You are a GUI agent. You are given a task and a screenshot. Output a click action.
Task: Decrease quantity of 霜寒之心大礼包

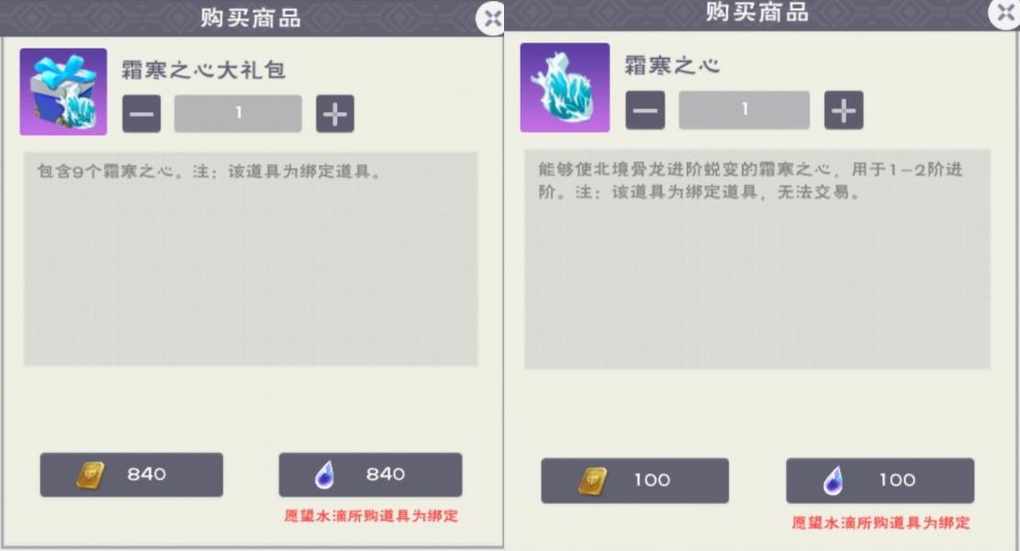point(142,114)
